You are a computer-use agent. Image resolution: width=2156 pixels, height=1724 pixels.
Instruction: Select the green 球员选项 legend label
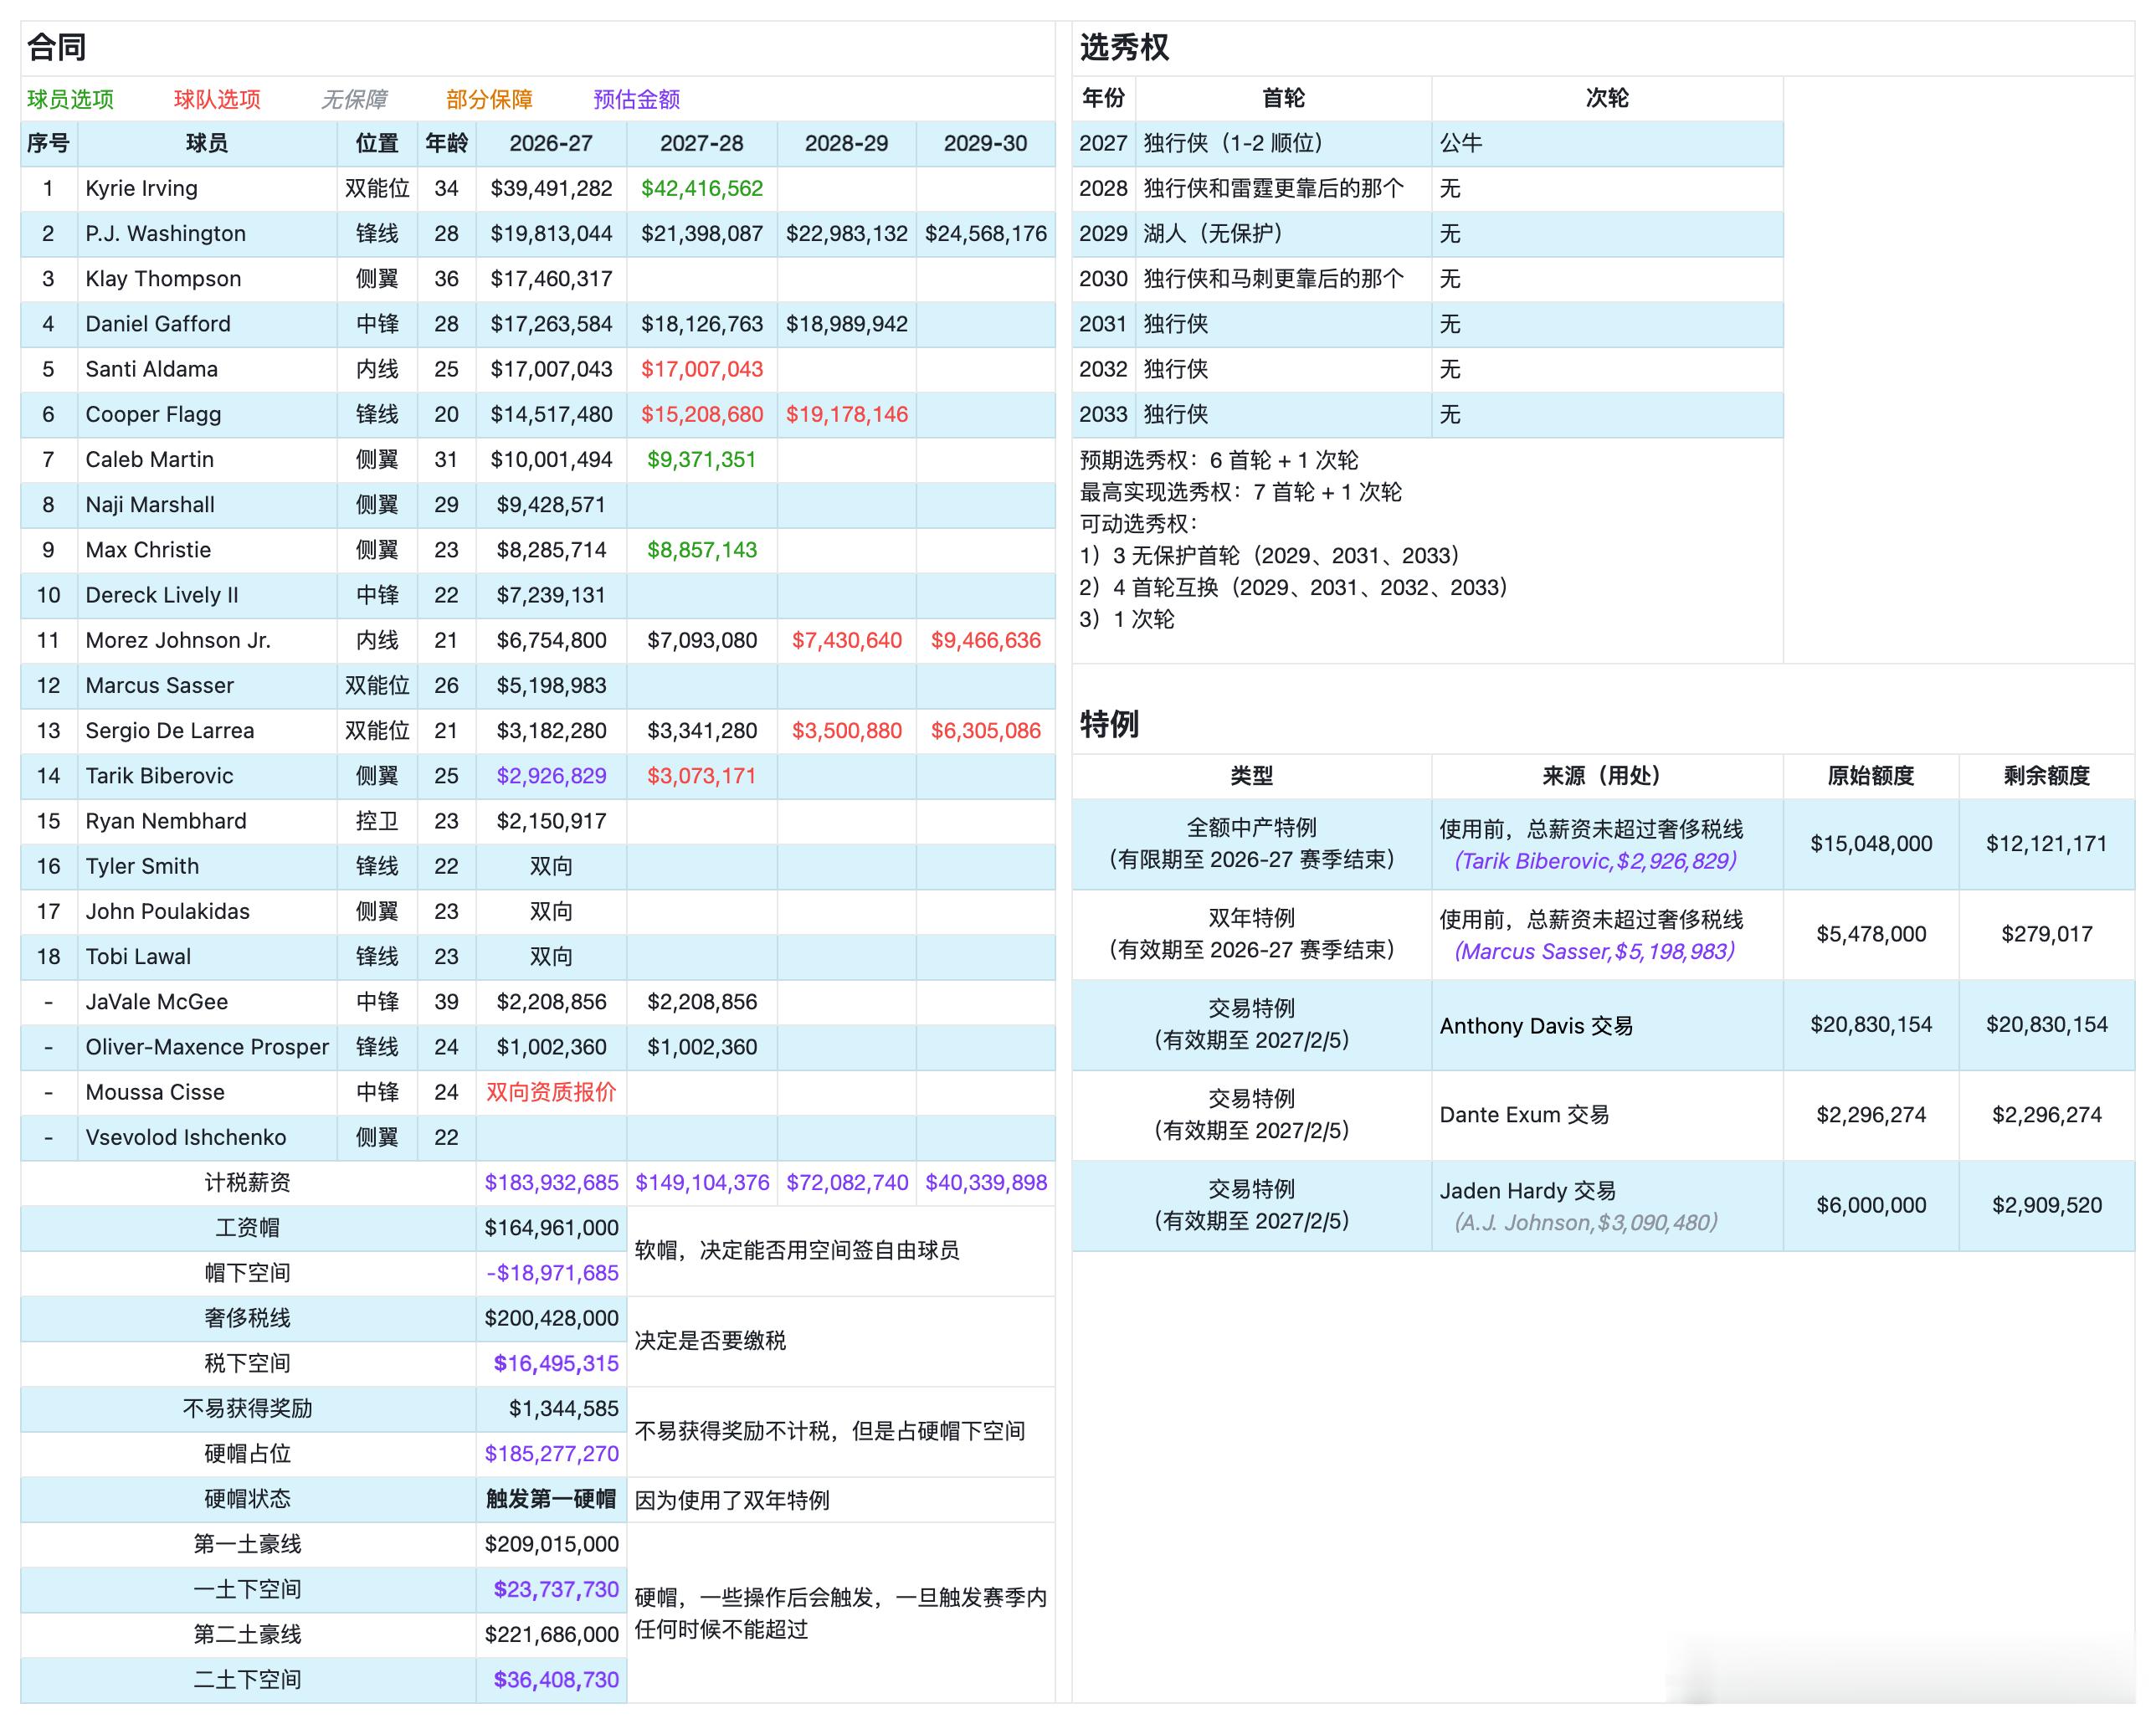point(70,99)
